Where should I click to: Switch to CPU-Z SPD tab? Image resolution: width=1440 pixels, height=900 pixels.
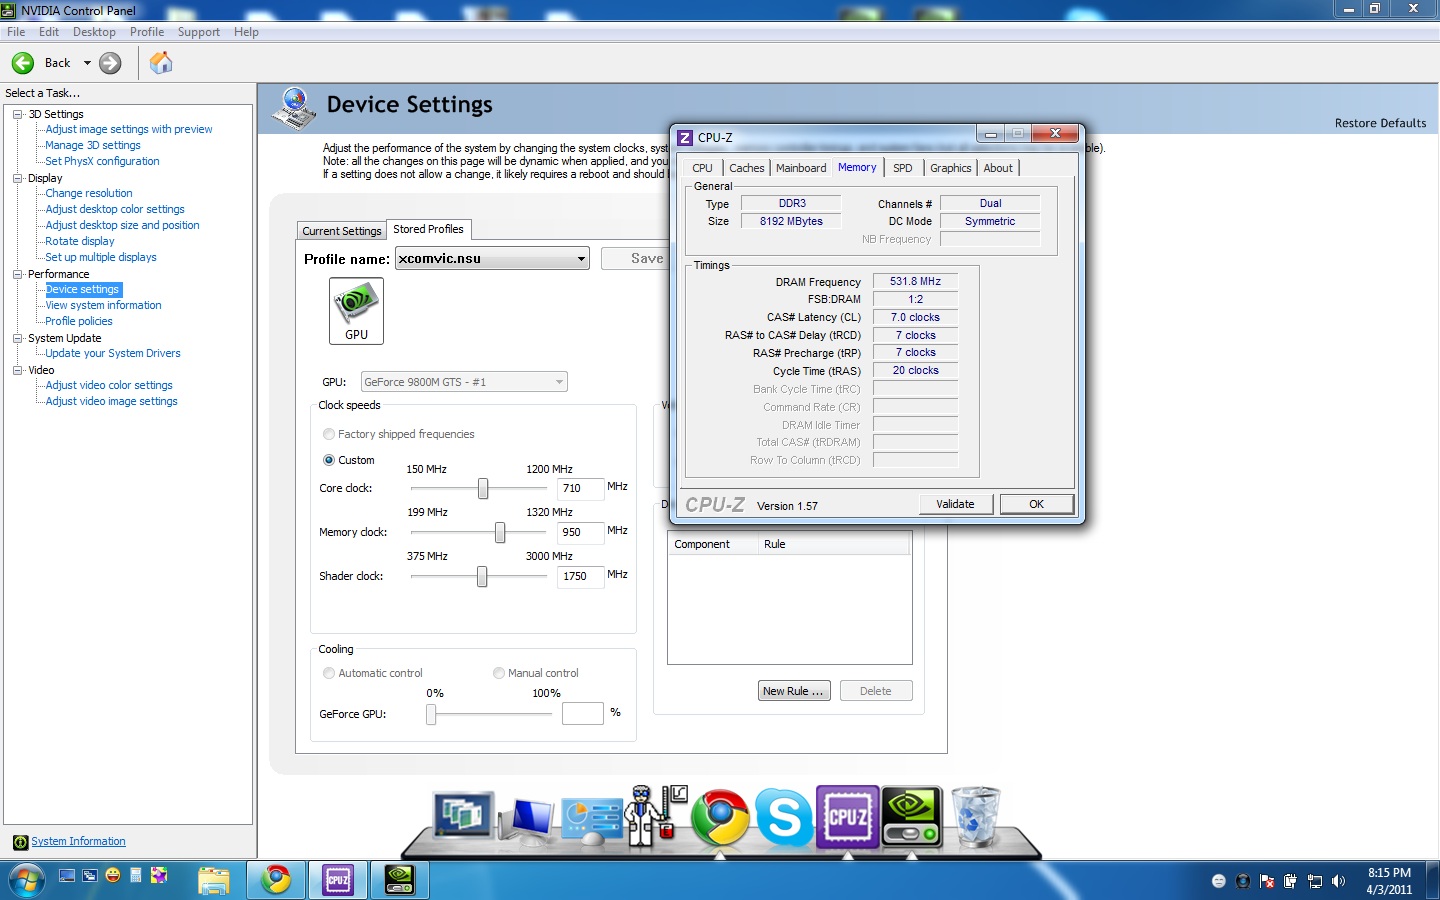[x=903, y=168]
